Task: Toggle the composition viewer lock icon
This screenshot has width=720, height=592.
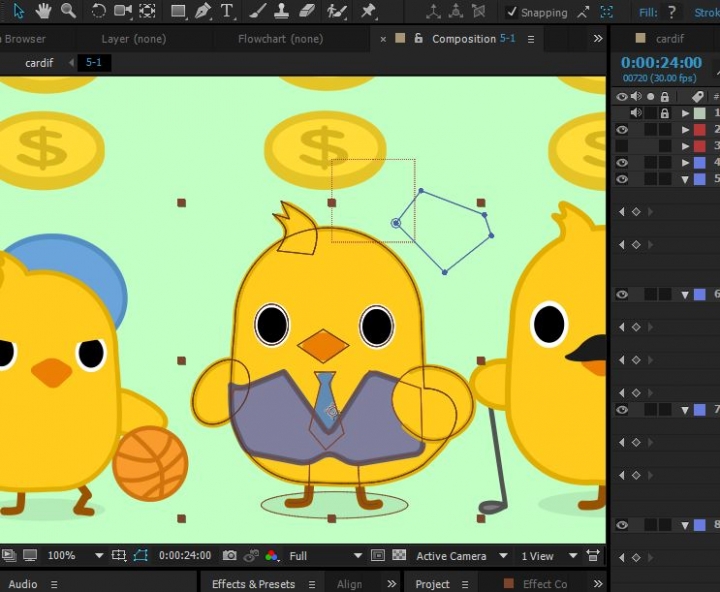Action: pyautogui.click(x=418, y=38)
